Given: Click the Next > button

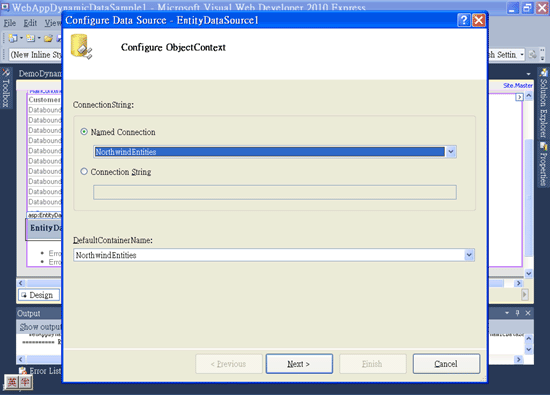Looking at the screenshot, I should click(x=299, y=364).
